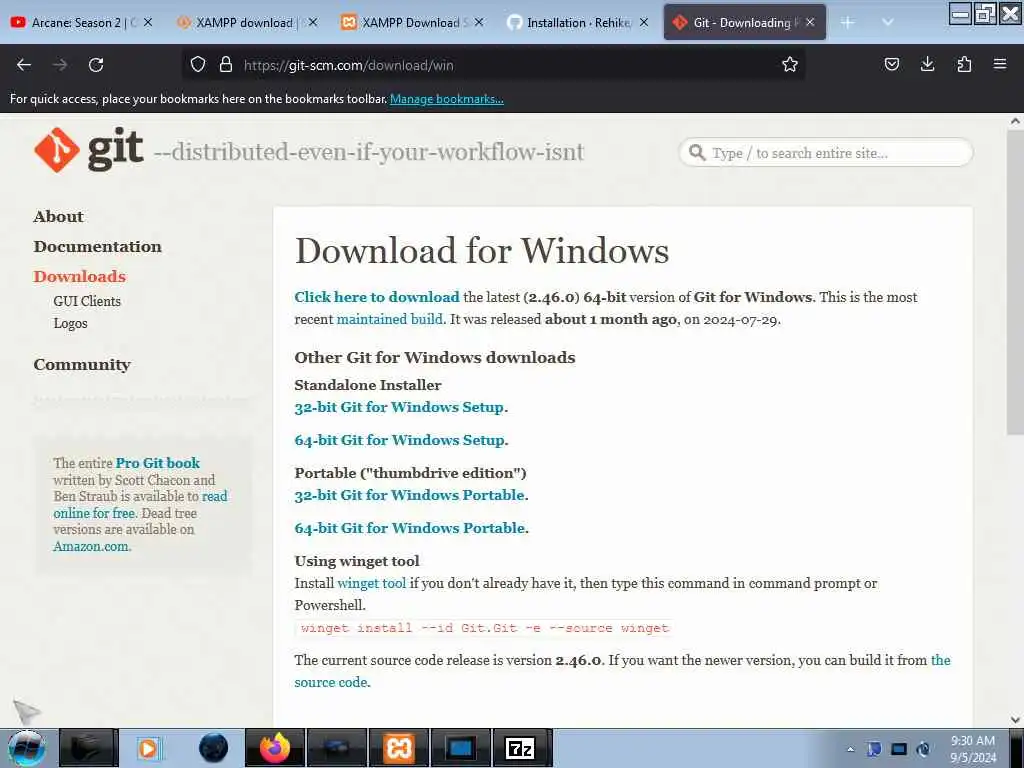Screen dimensions: 1024x768
Task: Click the scrollbar down arrow
Action: tap(1015, 720)
